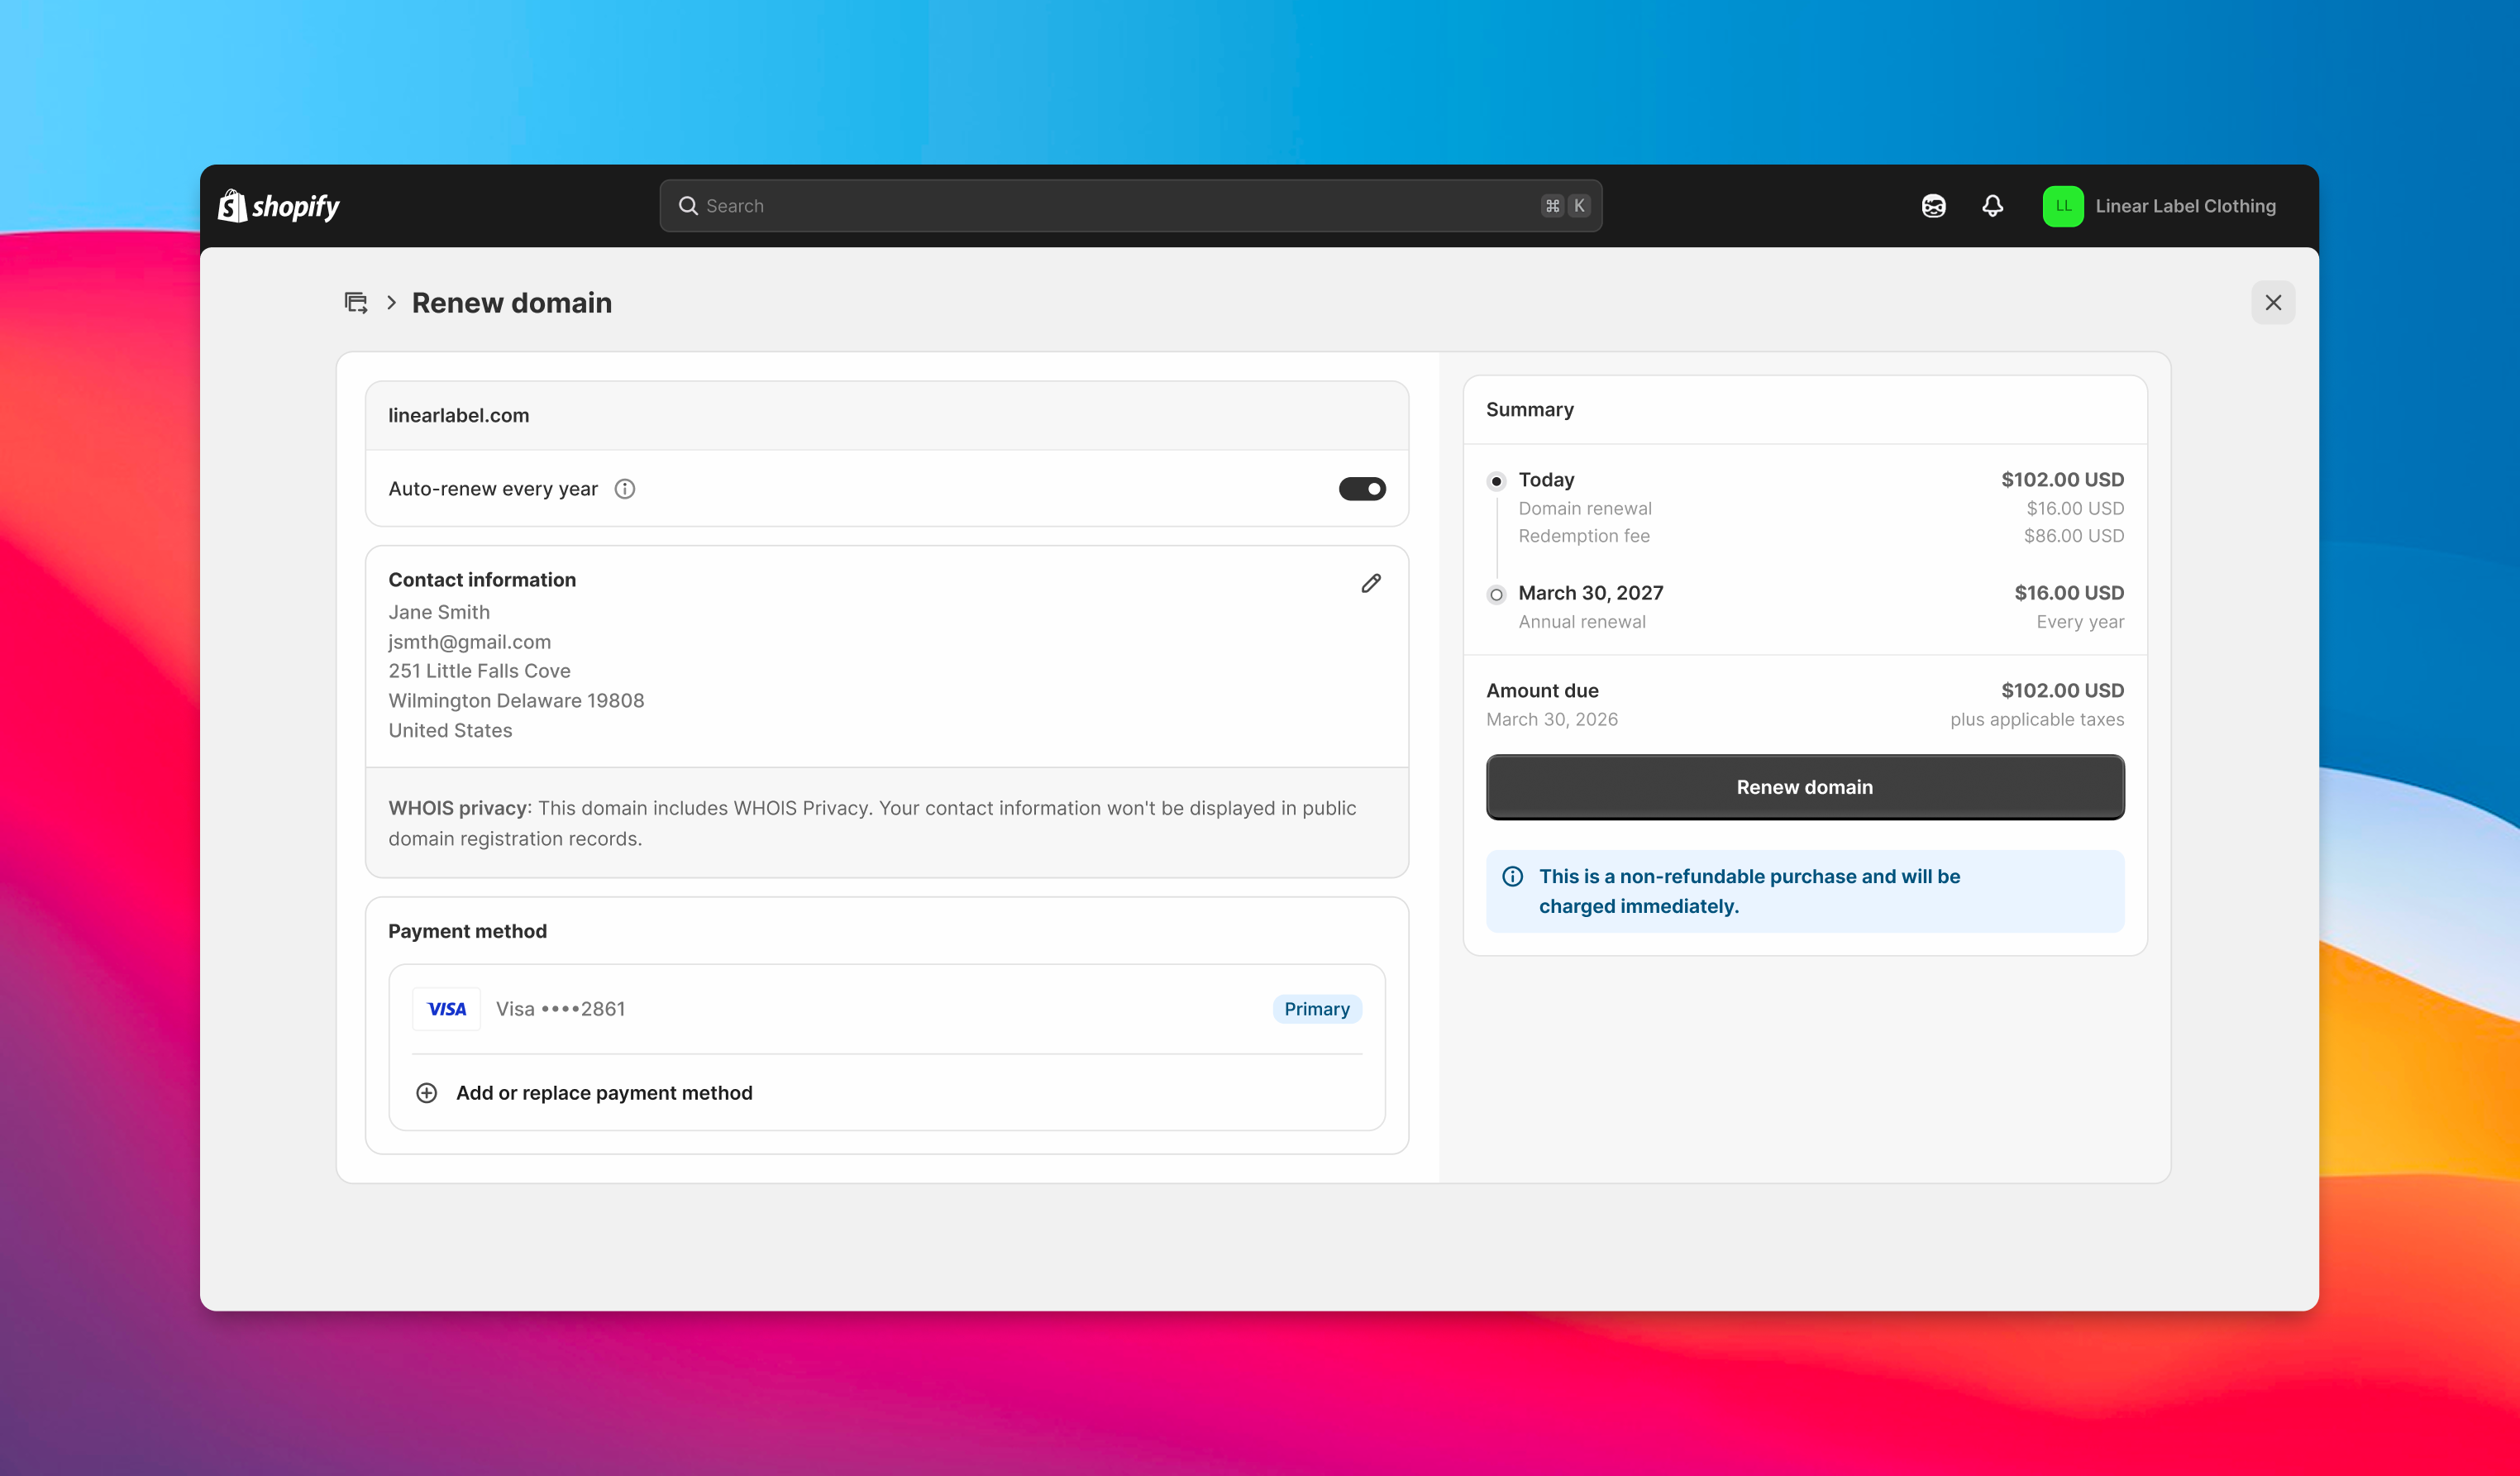Image resolution: width=2520 pixels, height=1476 pixels.
Task: Click the $16.00 USD Domain renewal amount
Action: 2075,509
